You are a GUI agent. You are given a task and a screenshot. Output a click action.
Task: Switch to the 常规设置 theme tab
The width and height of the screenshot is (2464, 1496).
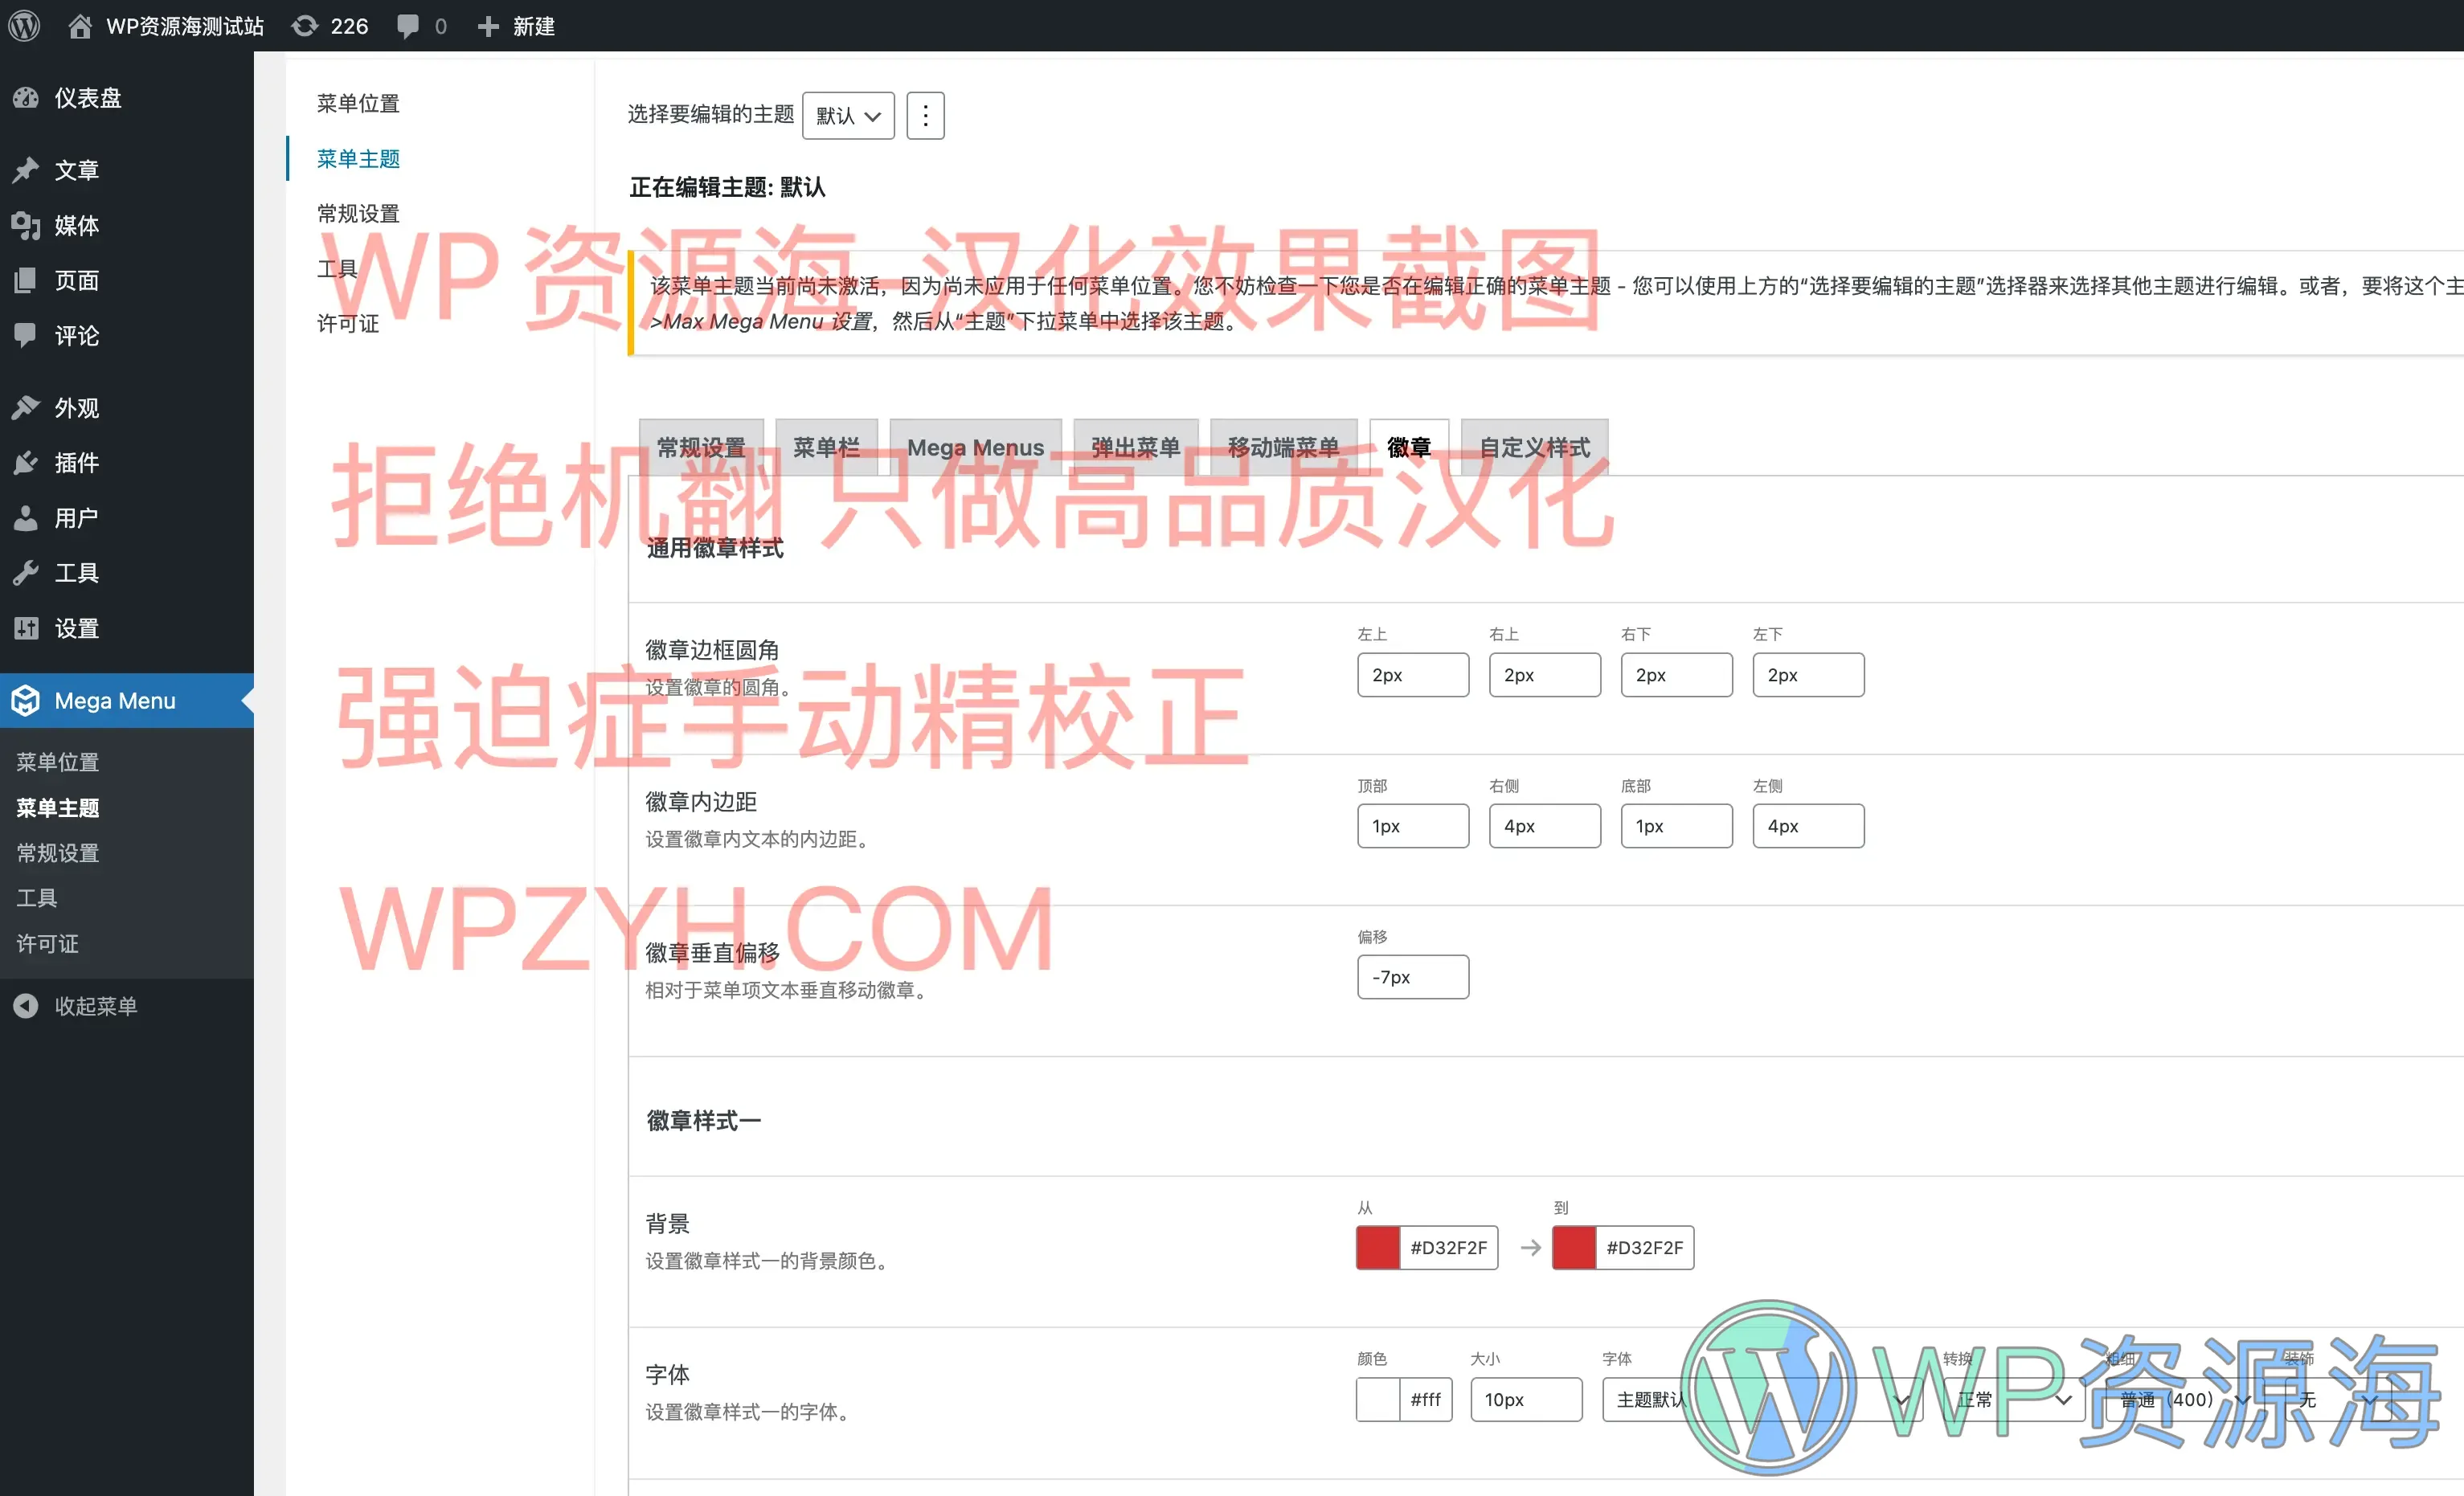pyautogui.click(x=701, y=447)
